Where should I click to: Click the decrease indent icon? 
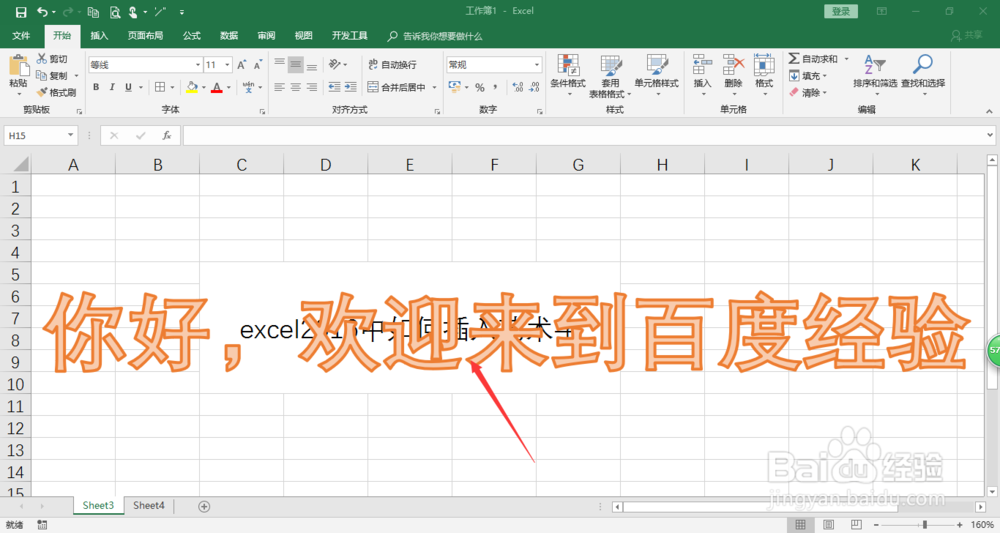pyautogui.click(x=334, y=87)
